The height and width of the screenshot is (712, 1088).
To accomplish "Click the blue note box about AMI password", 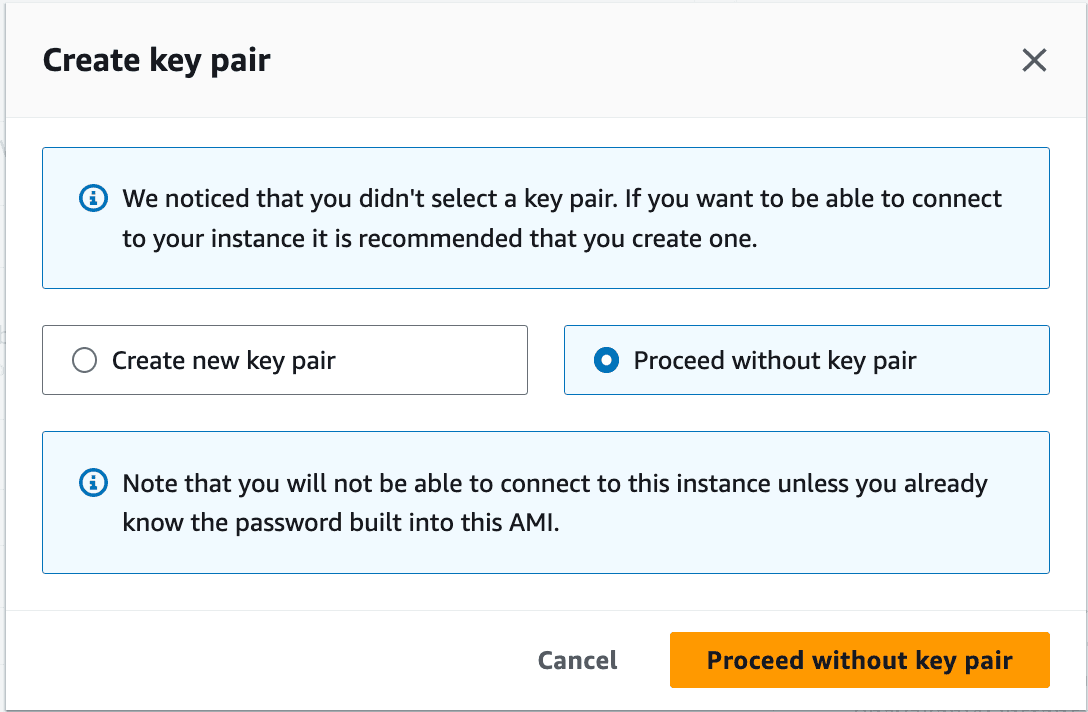I will pos(545,502).
